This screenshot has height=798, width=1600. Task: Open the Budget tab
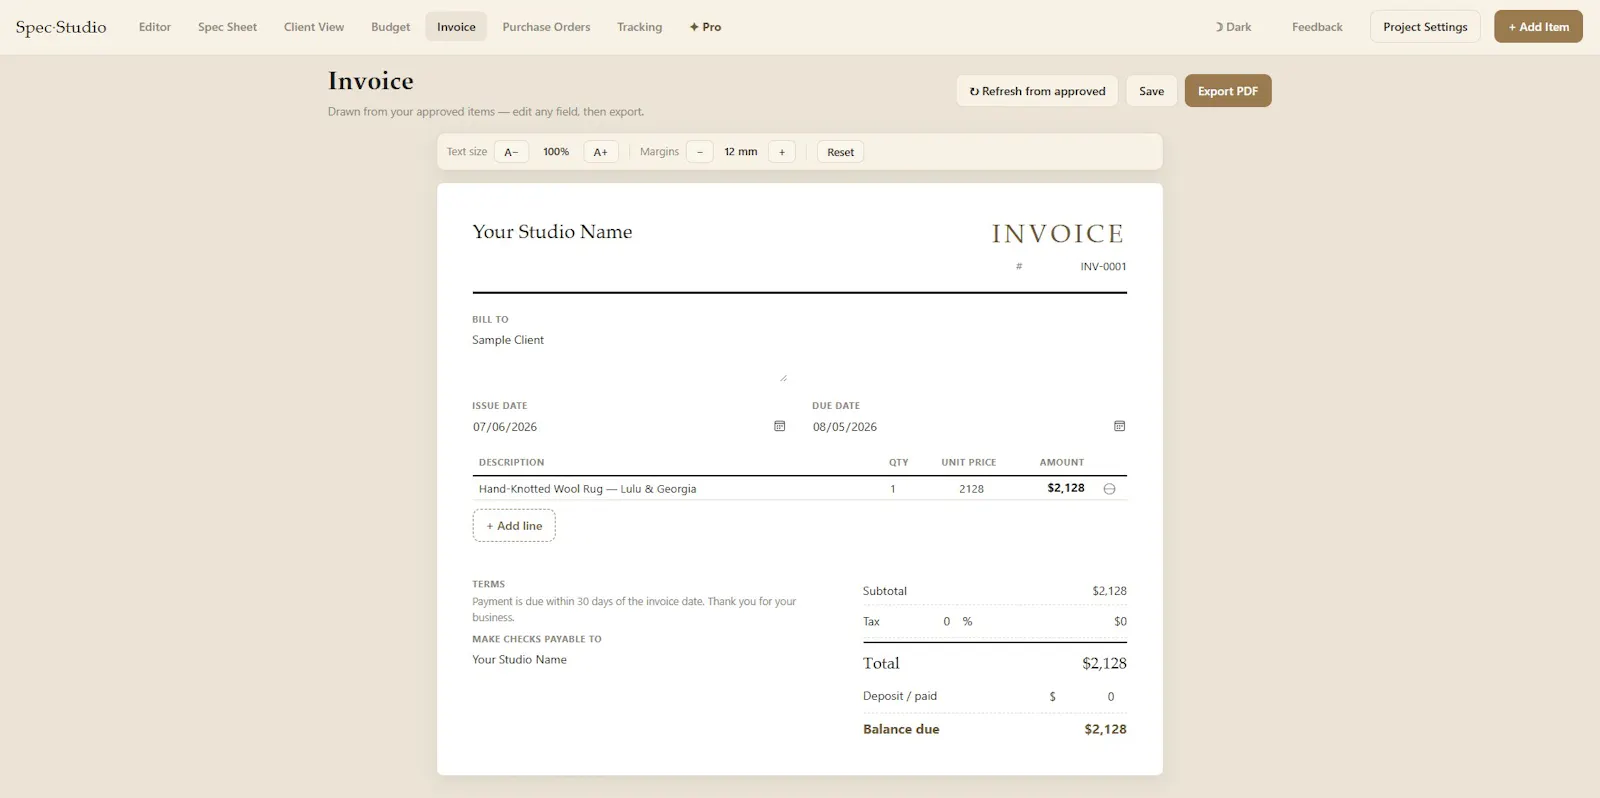pyautogui.click(x=390, y=27)
